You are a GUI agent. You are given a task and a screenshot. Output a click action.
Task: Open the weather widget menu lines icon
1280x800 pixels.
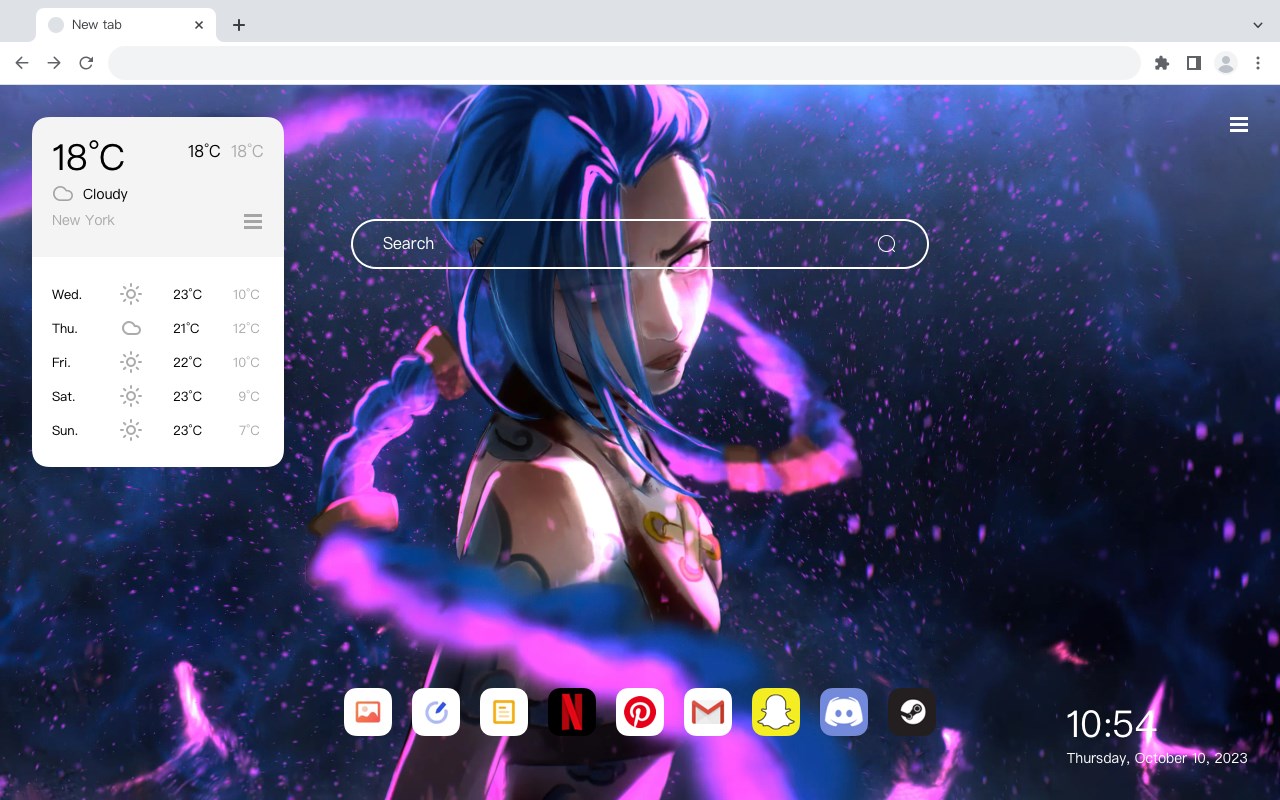(x=253, y=221)
